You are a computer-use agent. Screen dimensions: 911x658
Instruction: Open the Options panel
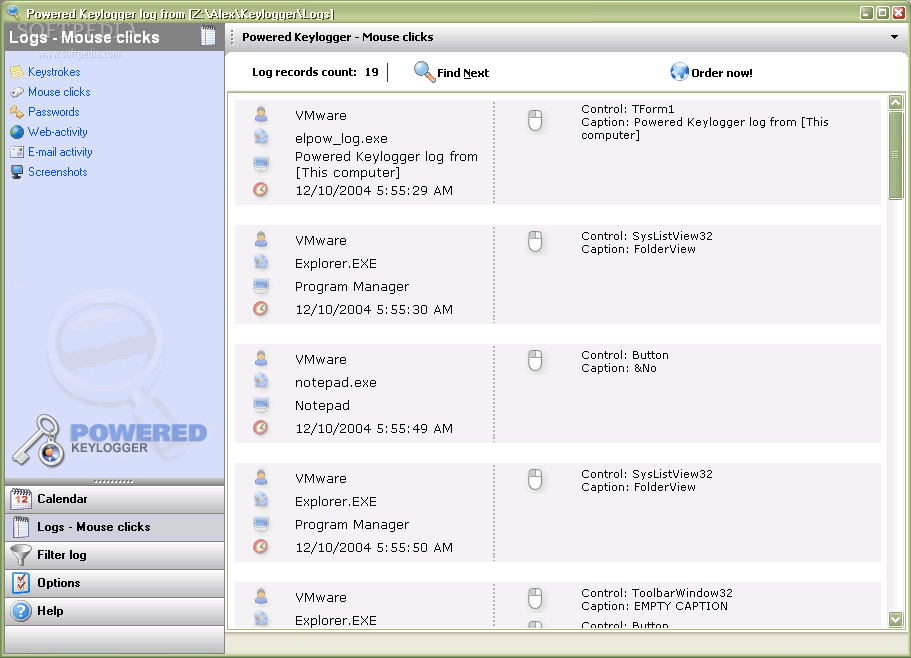point(114,583)
